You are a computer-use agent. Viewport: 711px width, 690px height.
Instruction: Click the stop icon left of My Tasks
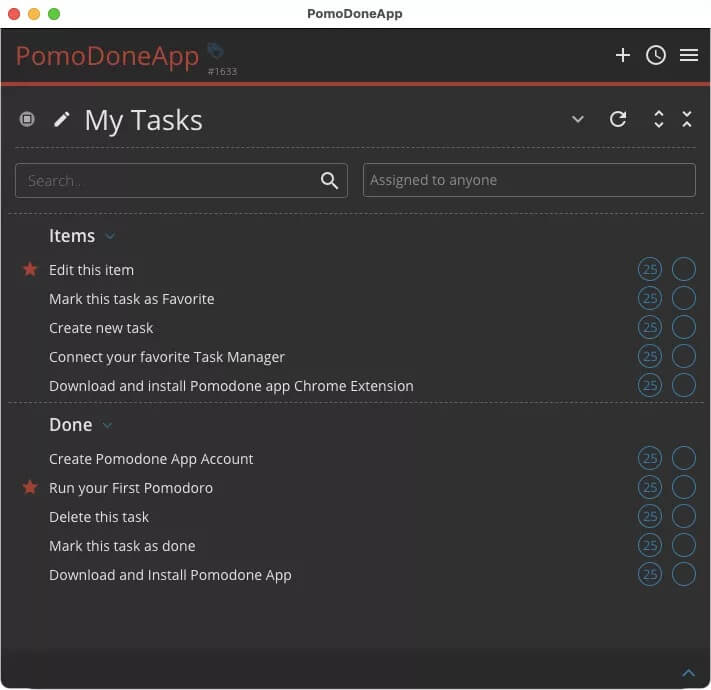(x=27, y=119)
